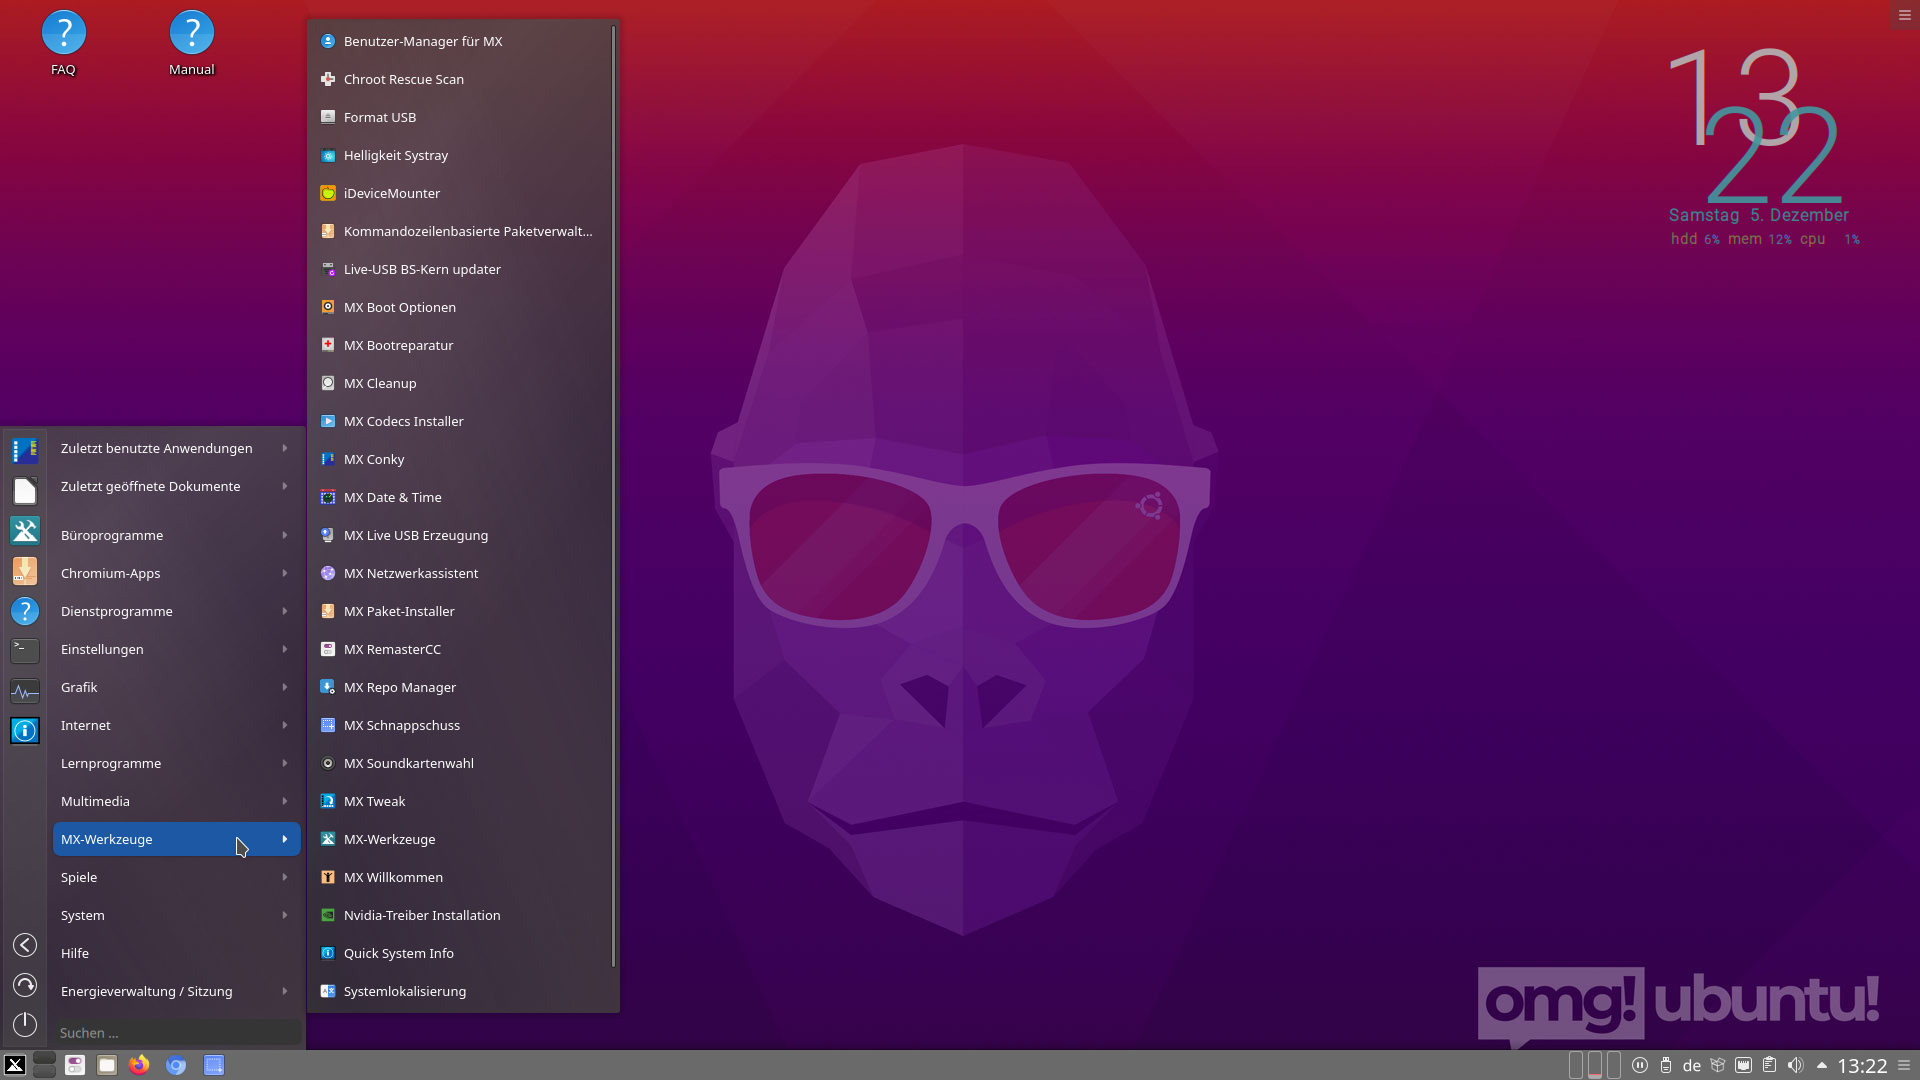Launch Chromium from the taskbar

click(176, 1065)
